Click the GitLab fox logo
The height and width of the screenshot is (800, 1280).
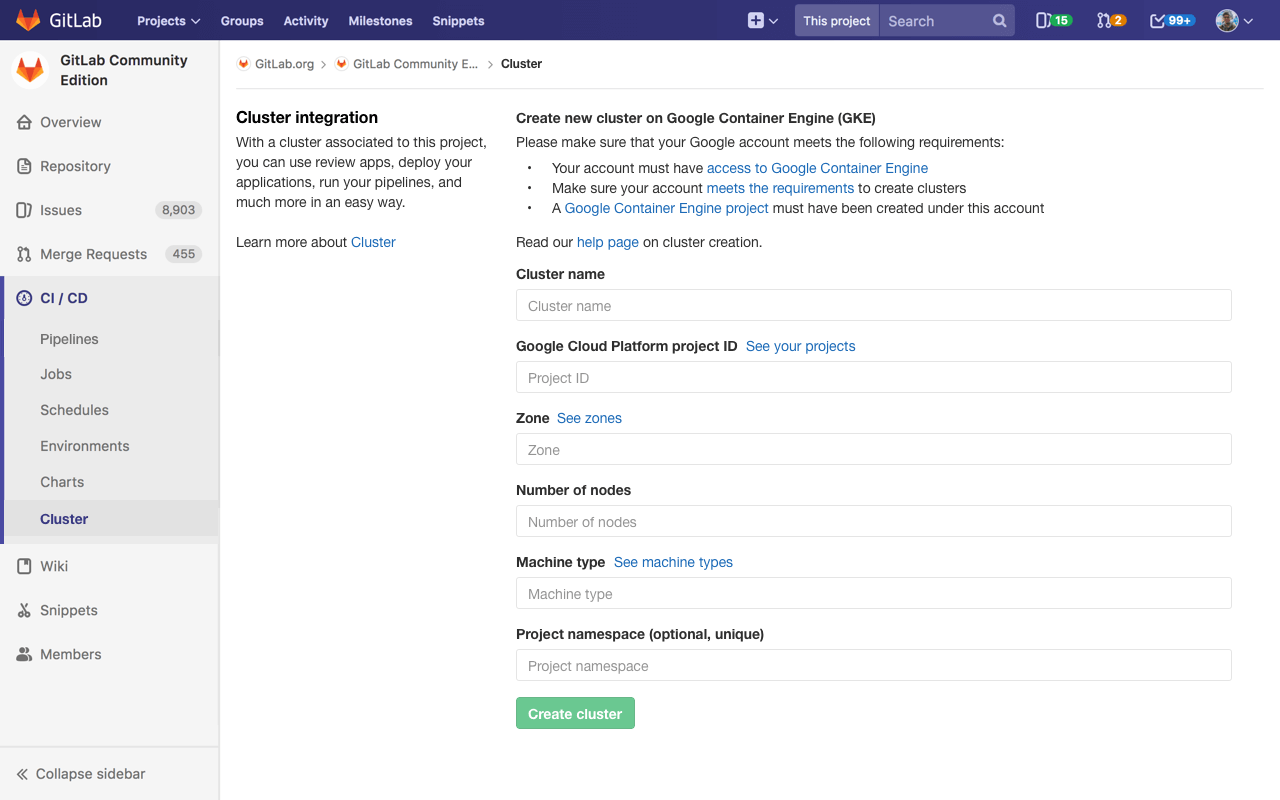point(26,19)
